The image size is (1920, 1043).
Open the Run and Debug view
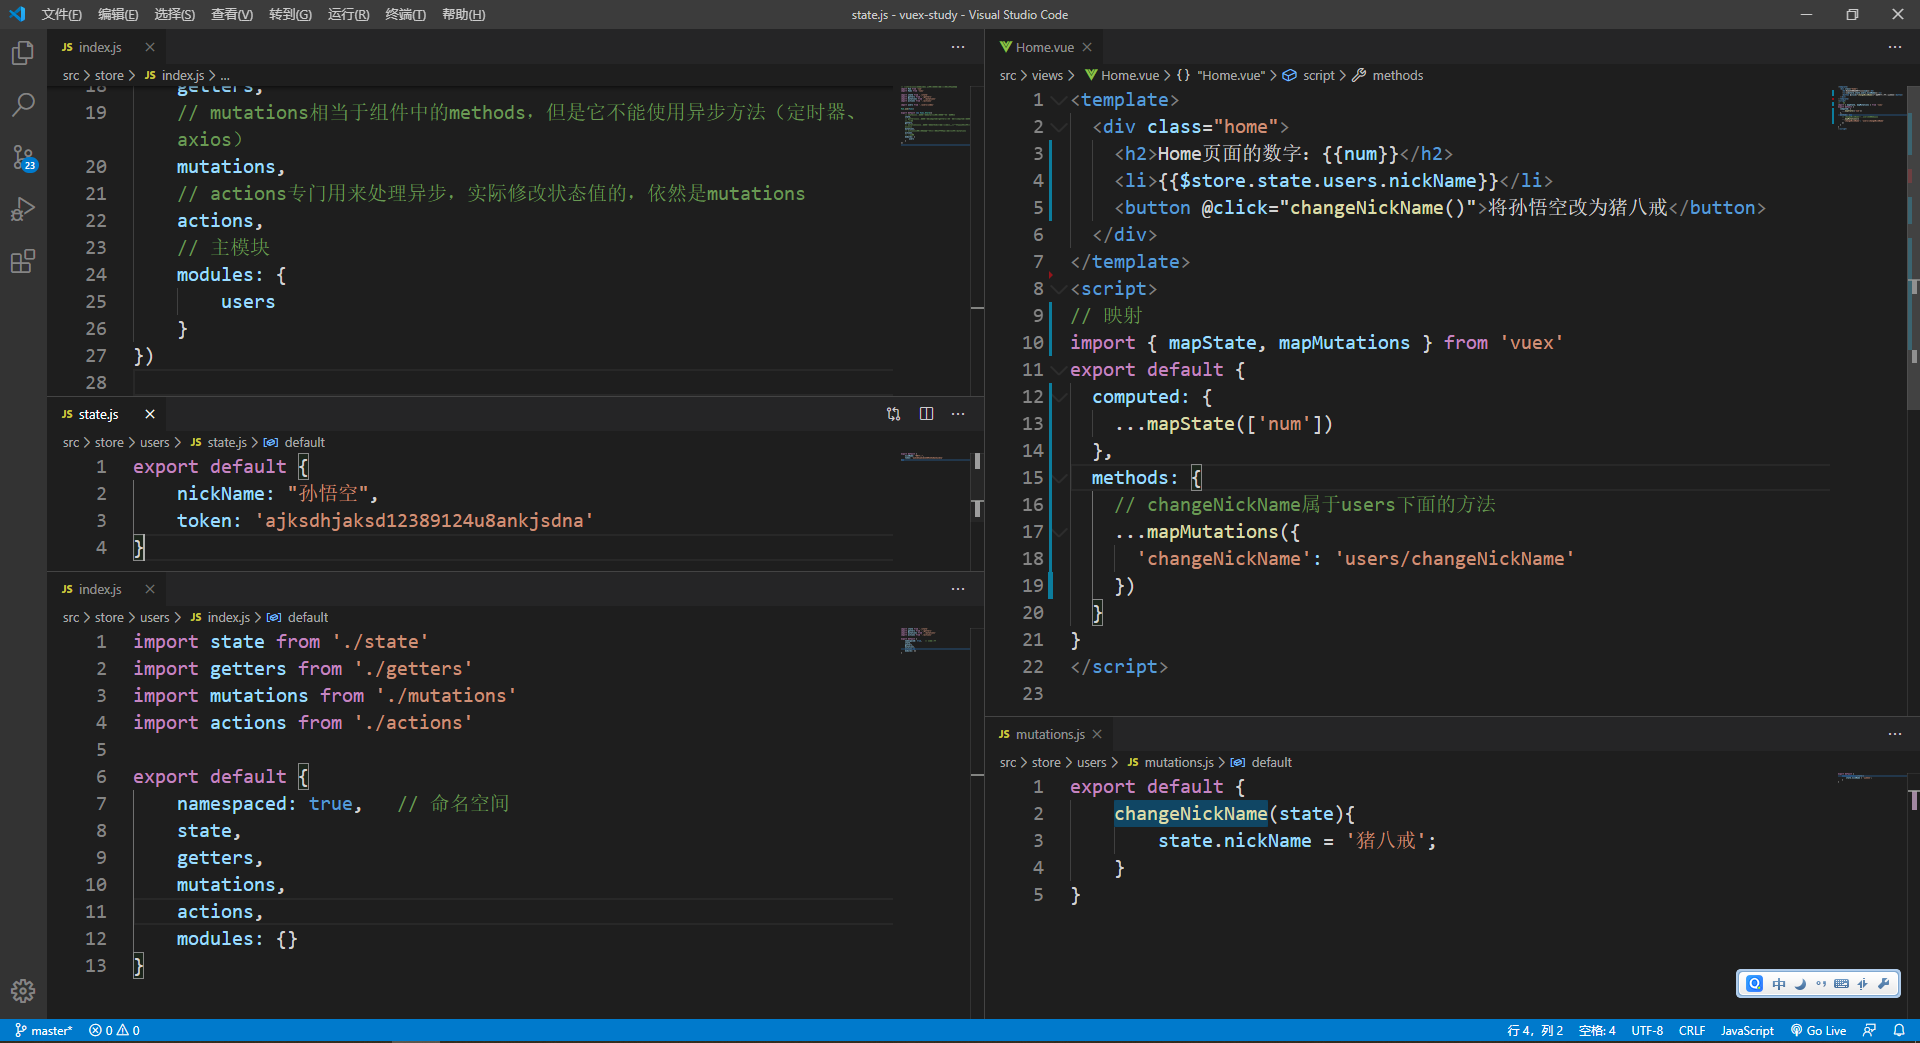pos(22,209)
